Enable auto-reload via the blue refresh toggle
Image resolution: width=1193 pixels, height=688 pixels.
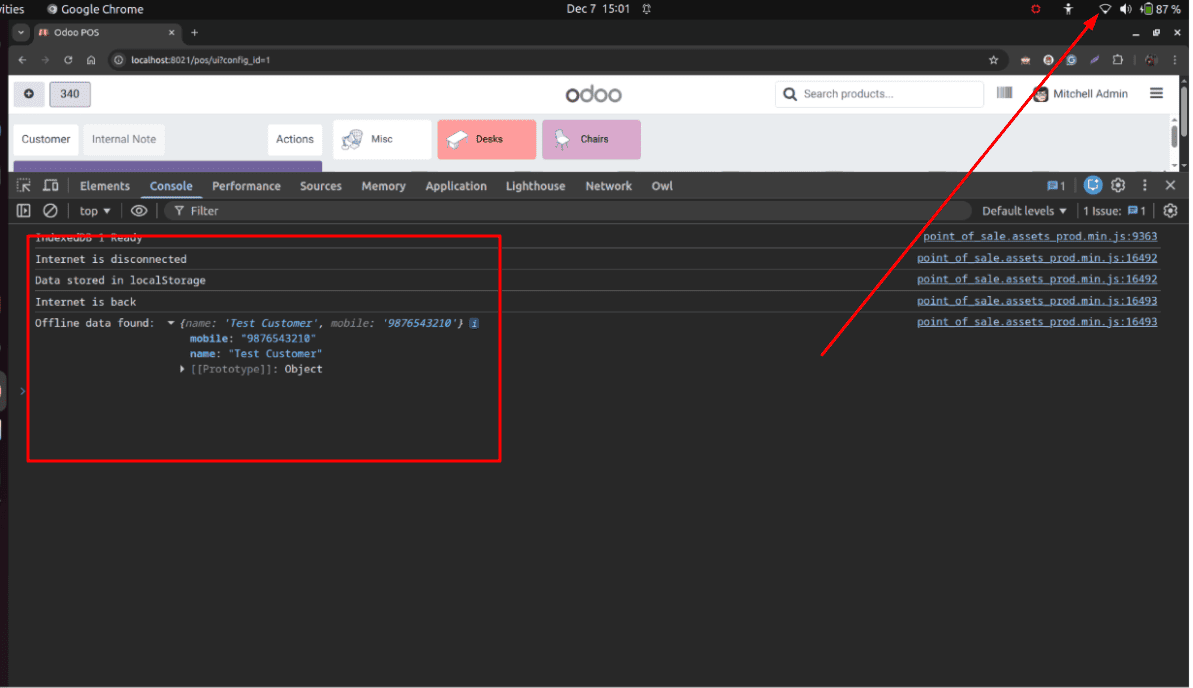(x=1092, y=185)
